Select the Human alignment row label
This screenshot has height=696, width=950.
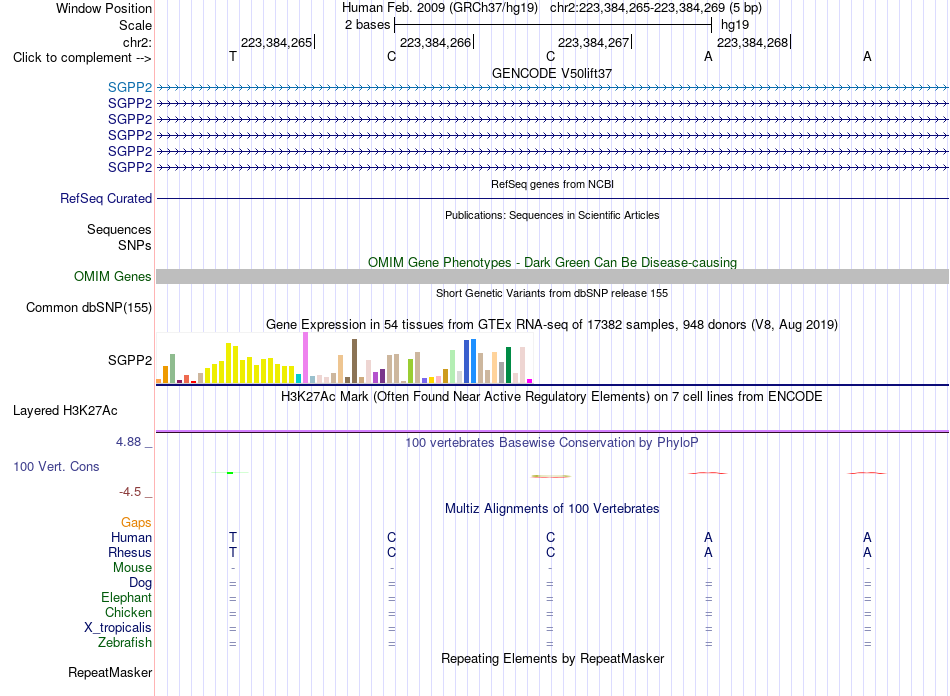(131, 537)
